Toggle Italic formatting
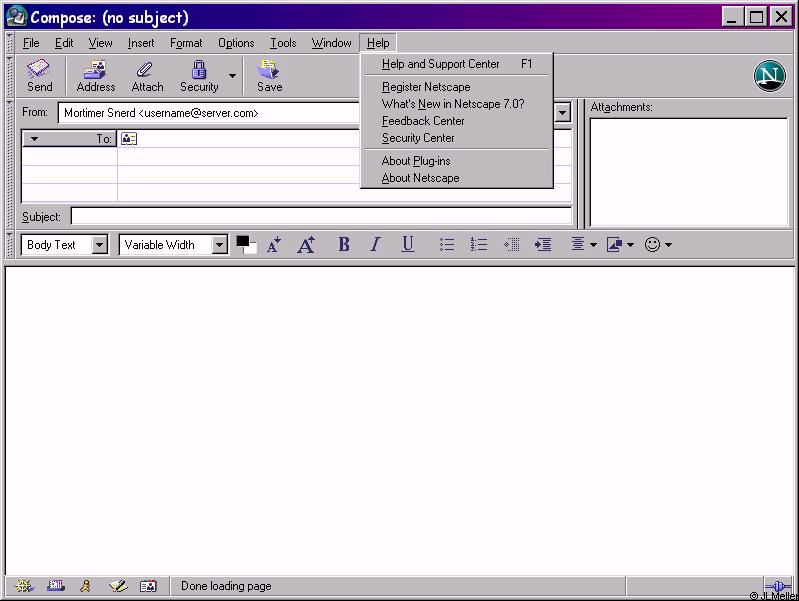799x601 pixels. (x=376, y=245)
